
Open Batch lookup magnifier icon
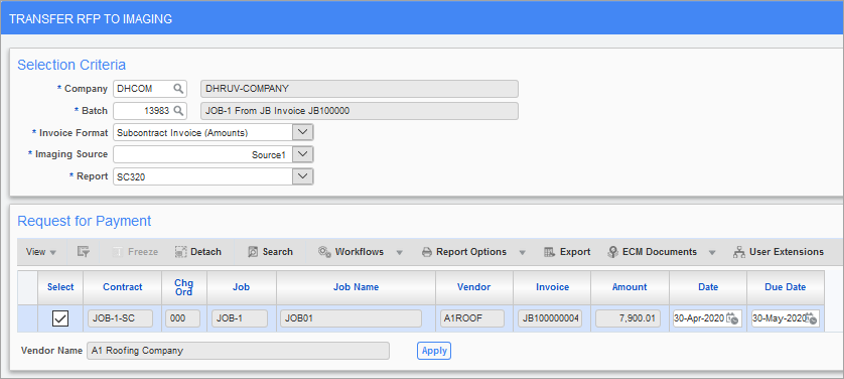click(178, 111)
